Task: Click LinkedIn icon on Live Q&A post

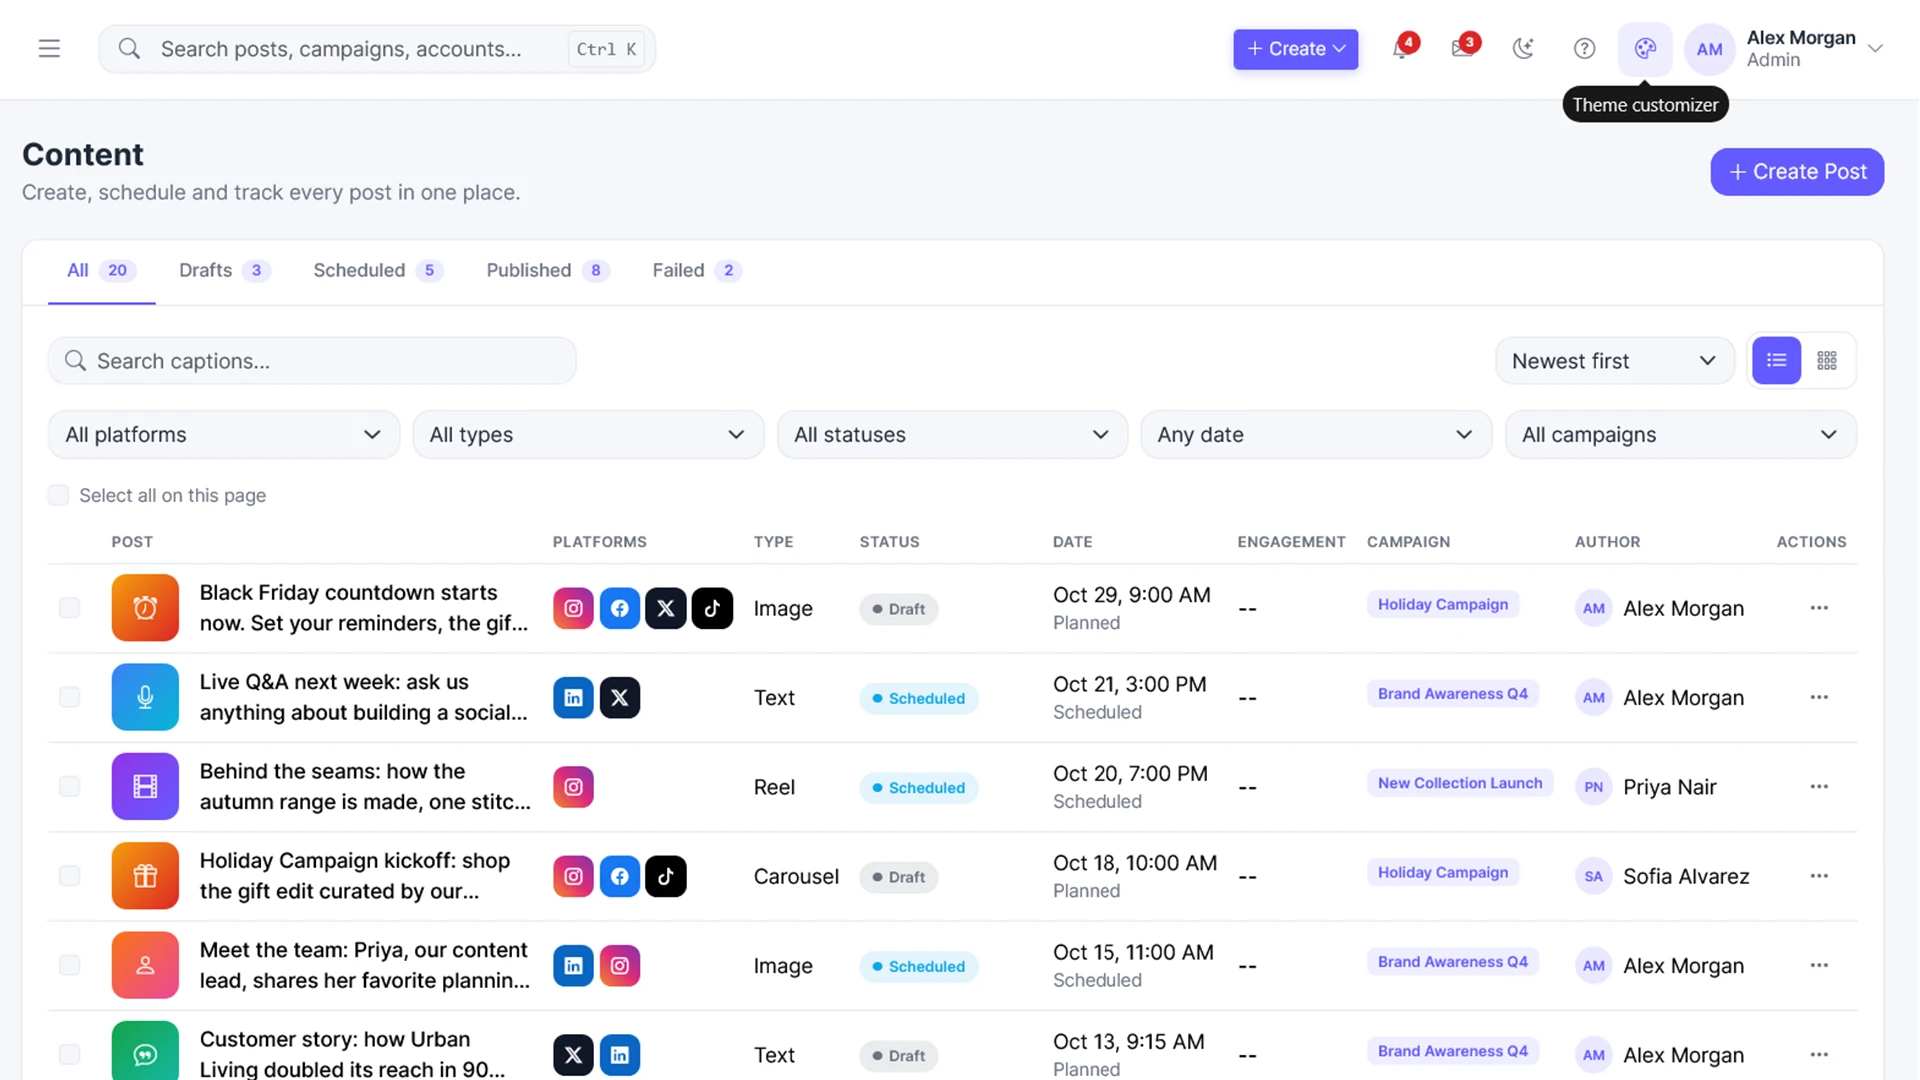Action: 573,697
